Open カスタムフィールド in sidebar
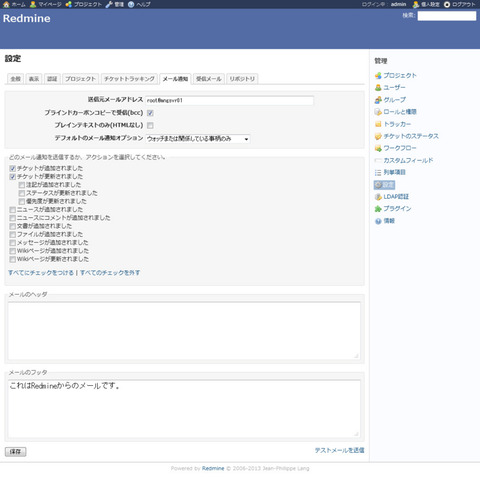 tap(408, 160)
